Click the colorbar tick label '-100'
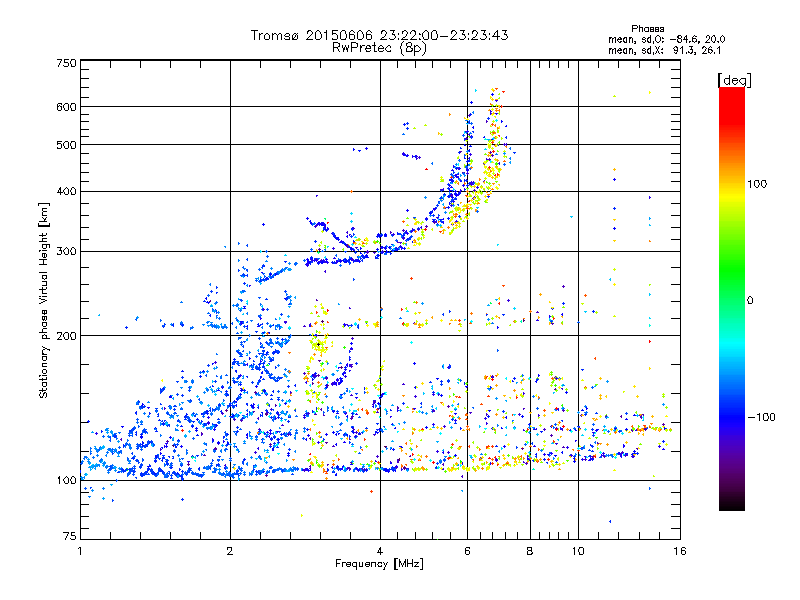800x600 pixels. pyautogui.click(x=761, y=417)
